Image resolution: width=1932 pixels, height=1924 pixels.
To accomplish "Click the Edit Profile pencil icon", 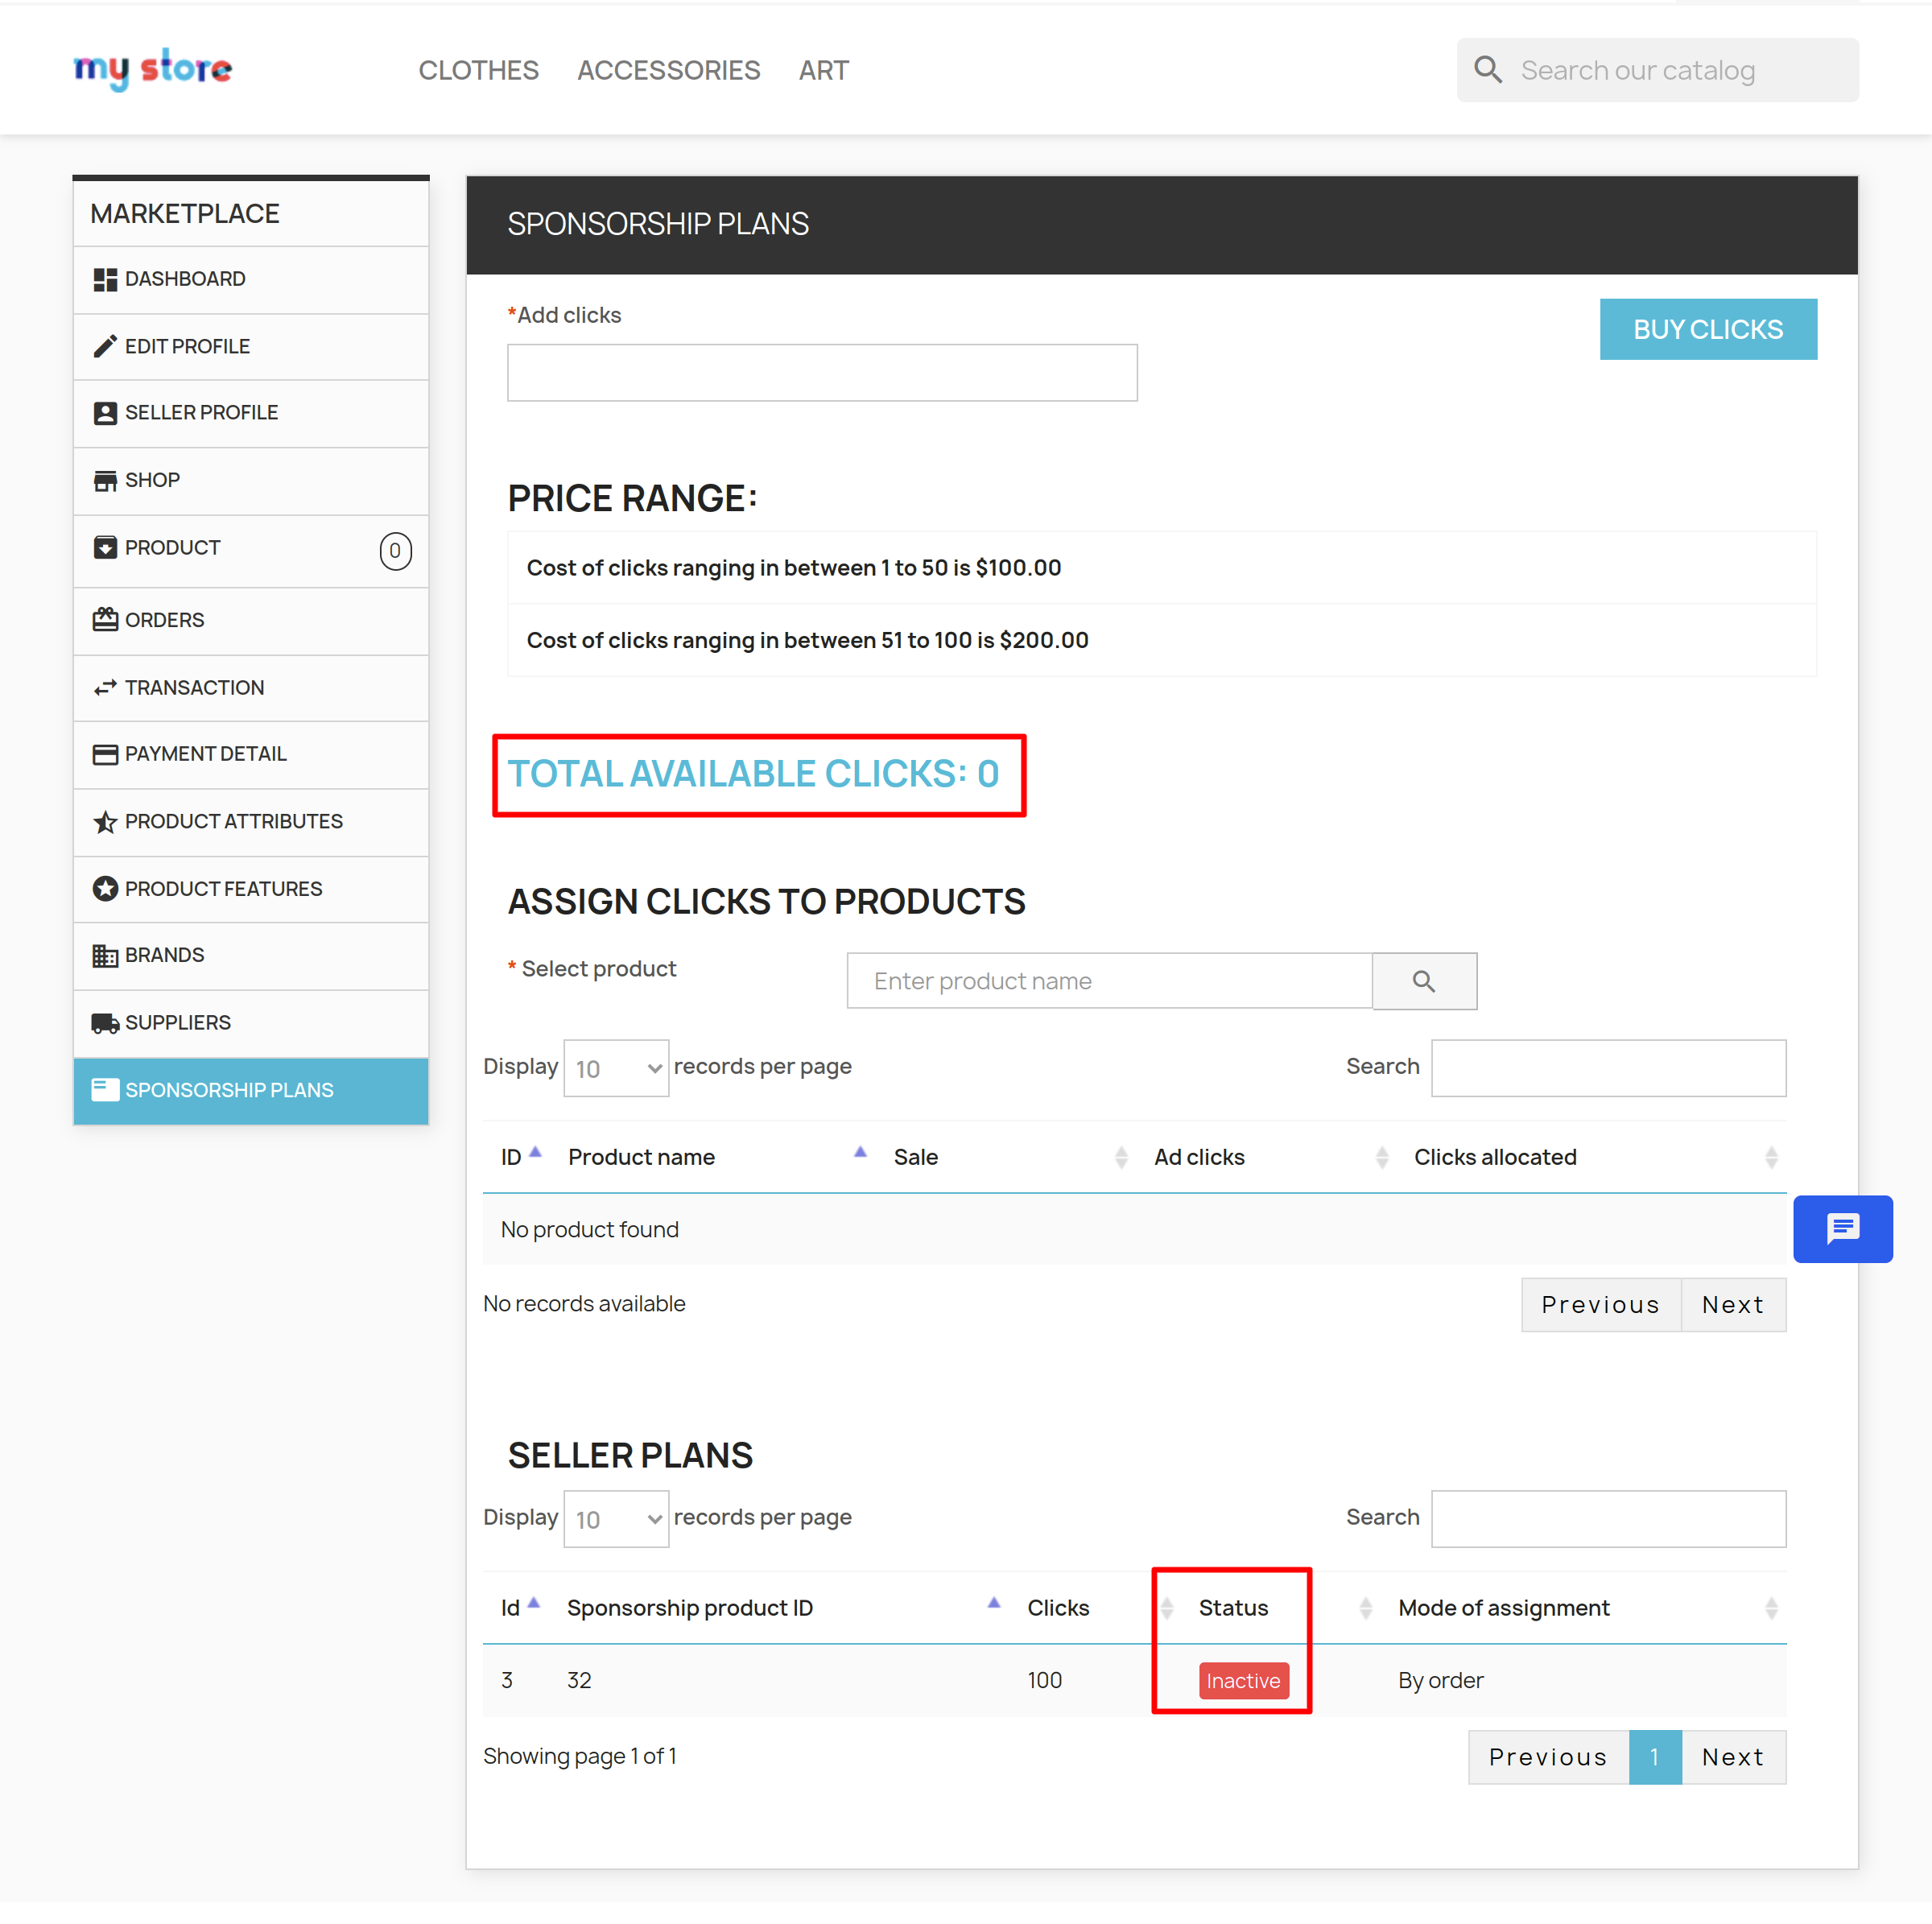I will [x=105, y=346].
